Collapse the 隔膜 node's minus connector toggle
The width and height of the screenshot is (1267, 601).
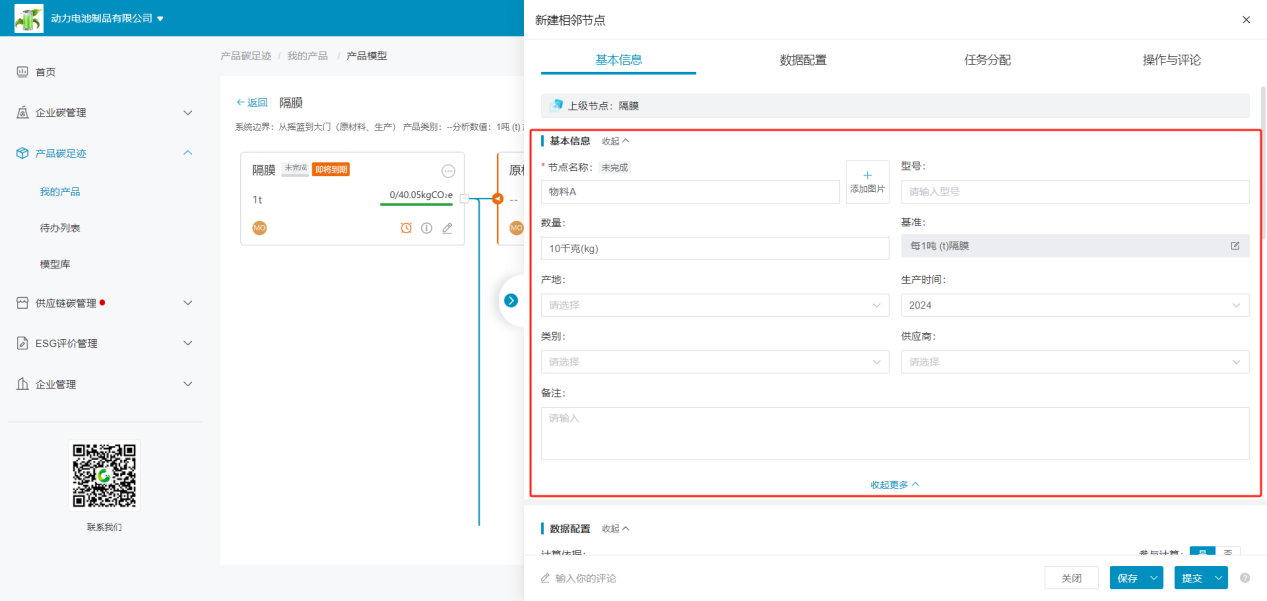coord(464,198)
